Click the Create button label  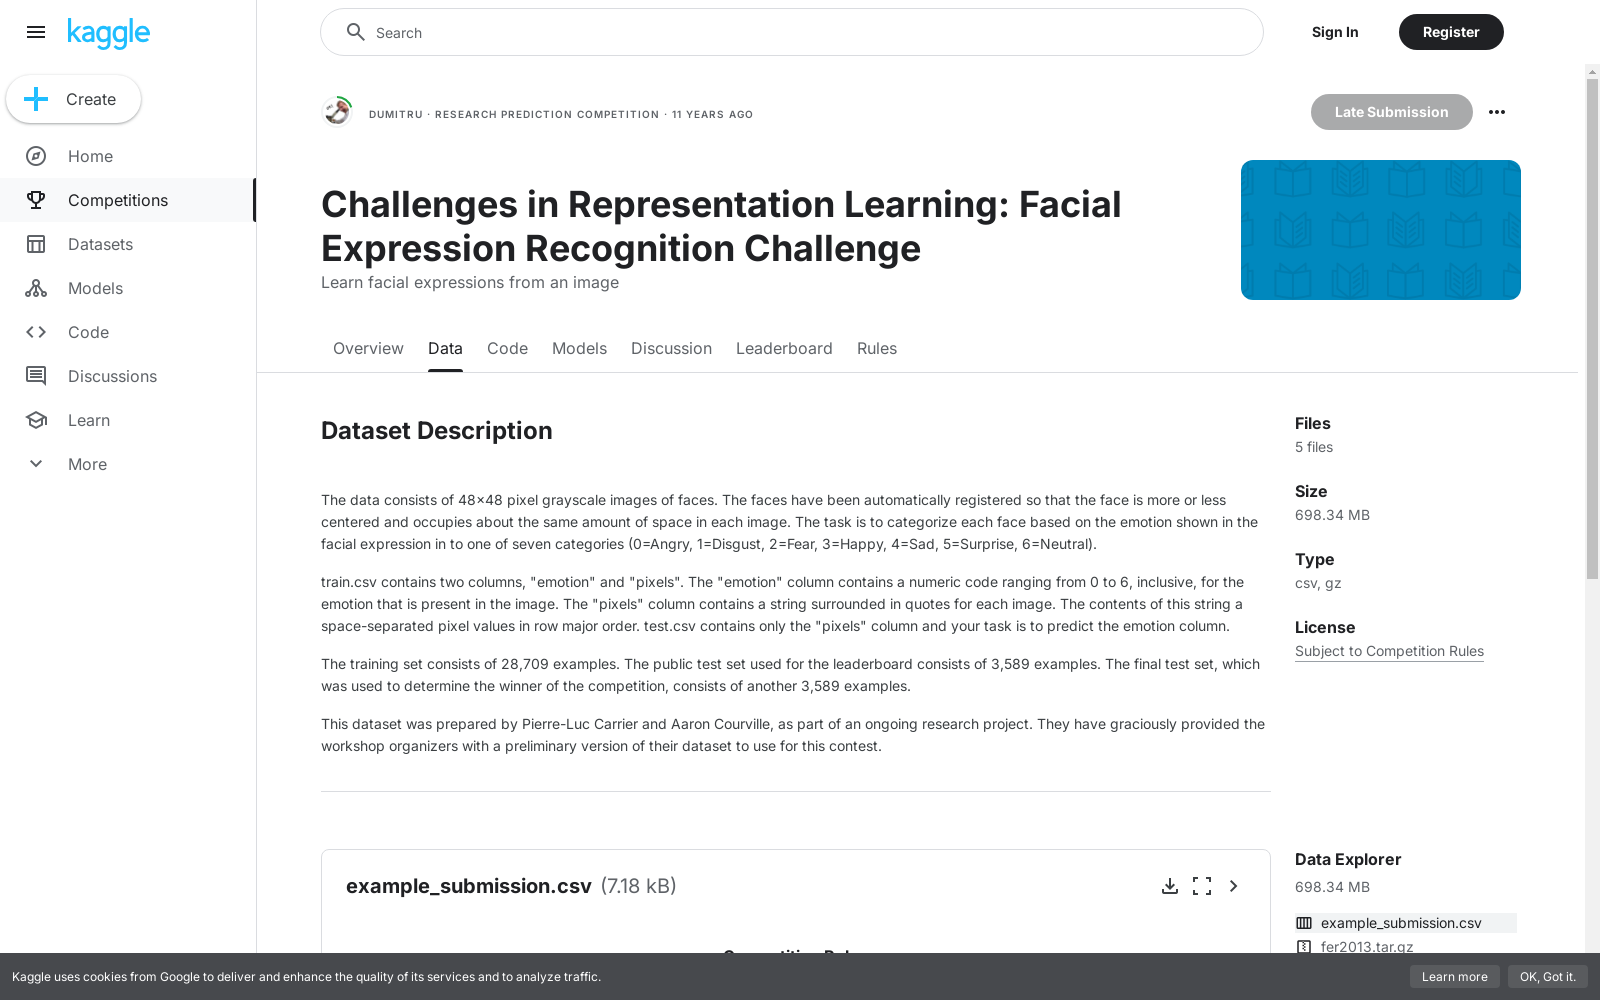pyautogui.click(x=91, y=99)
